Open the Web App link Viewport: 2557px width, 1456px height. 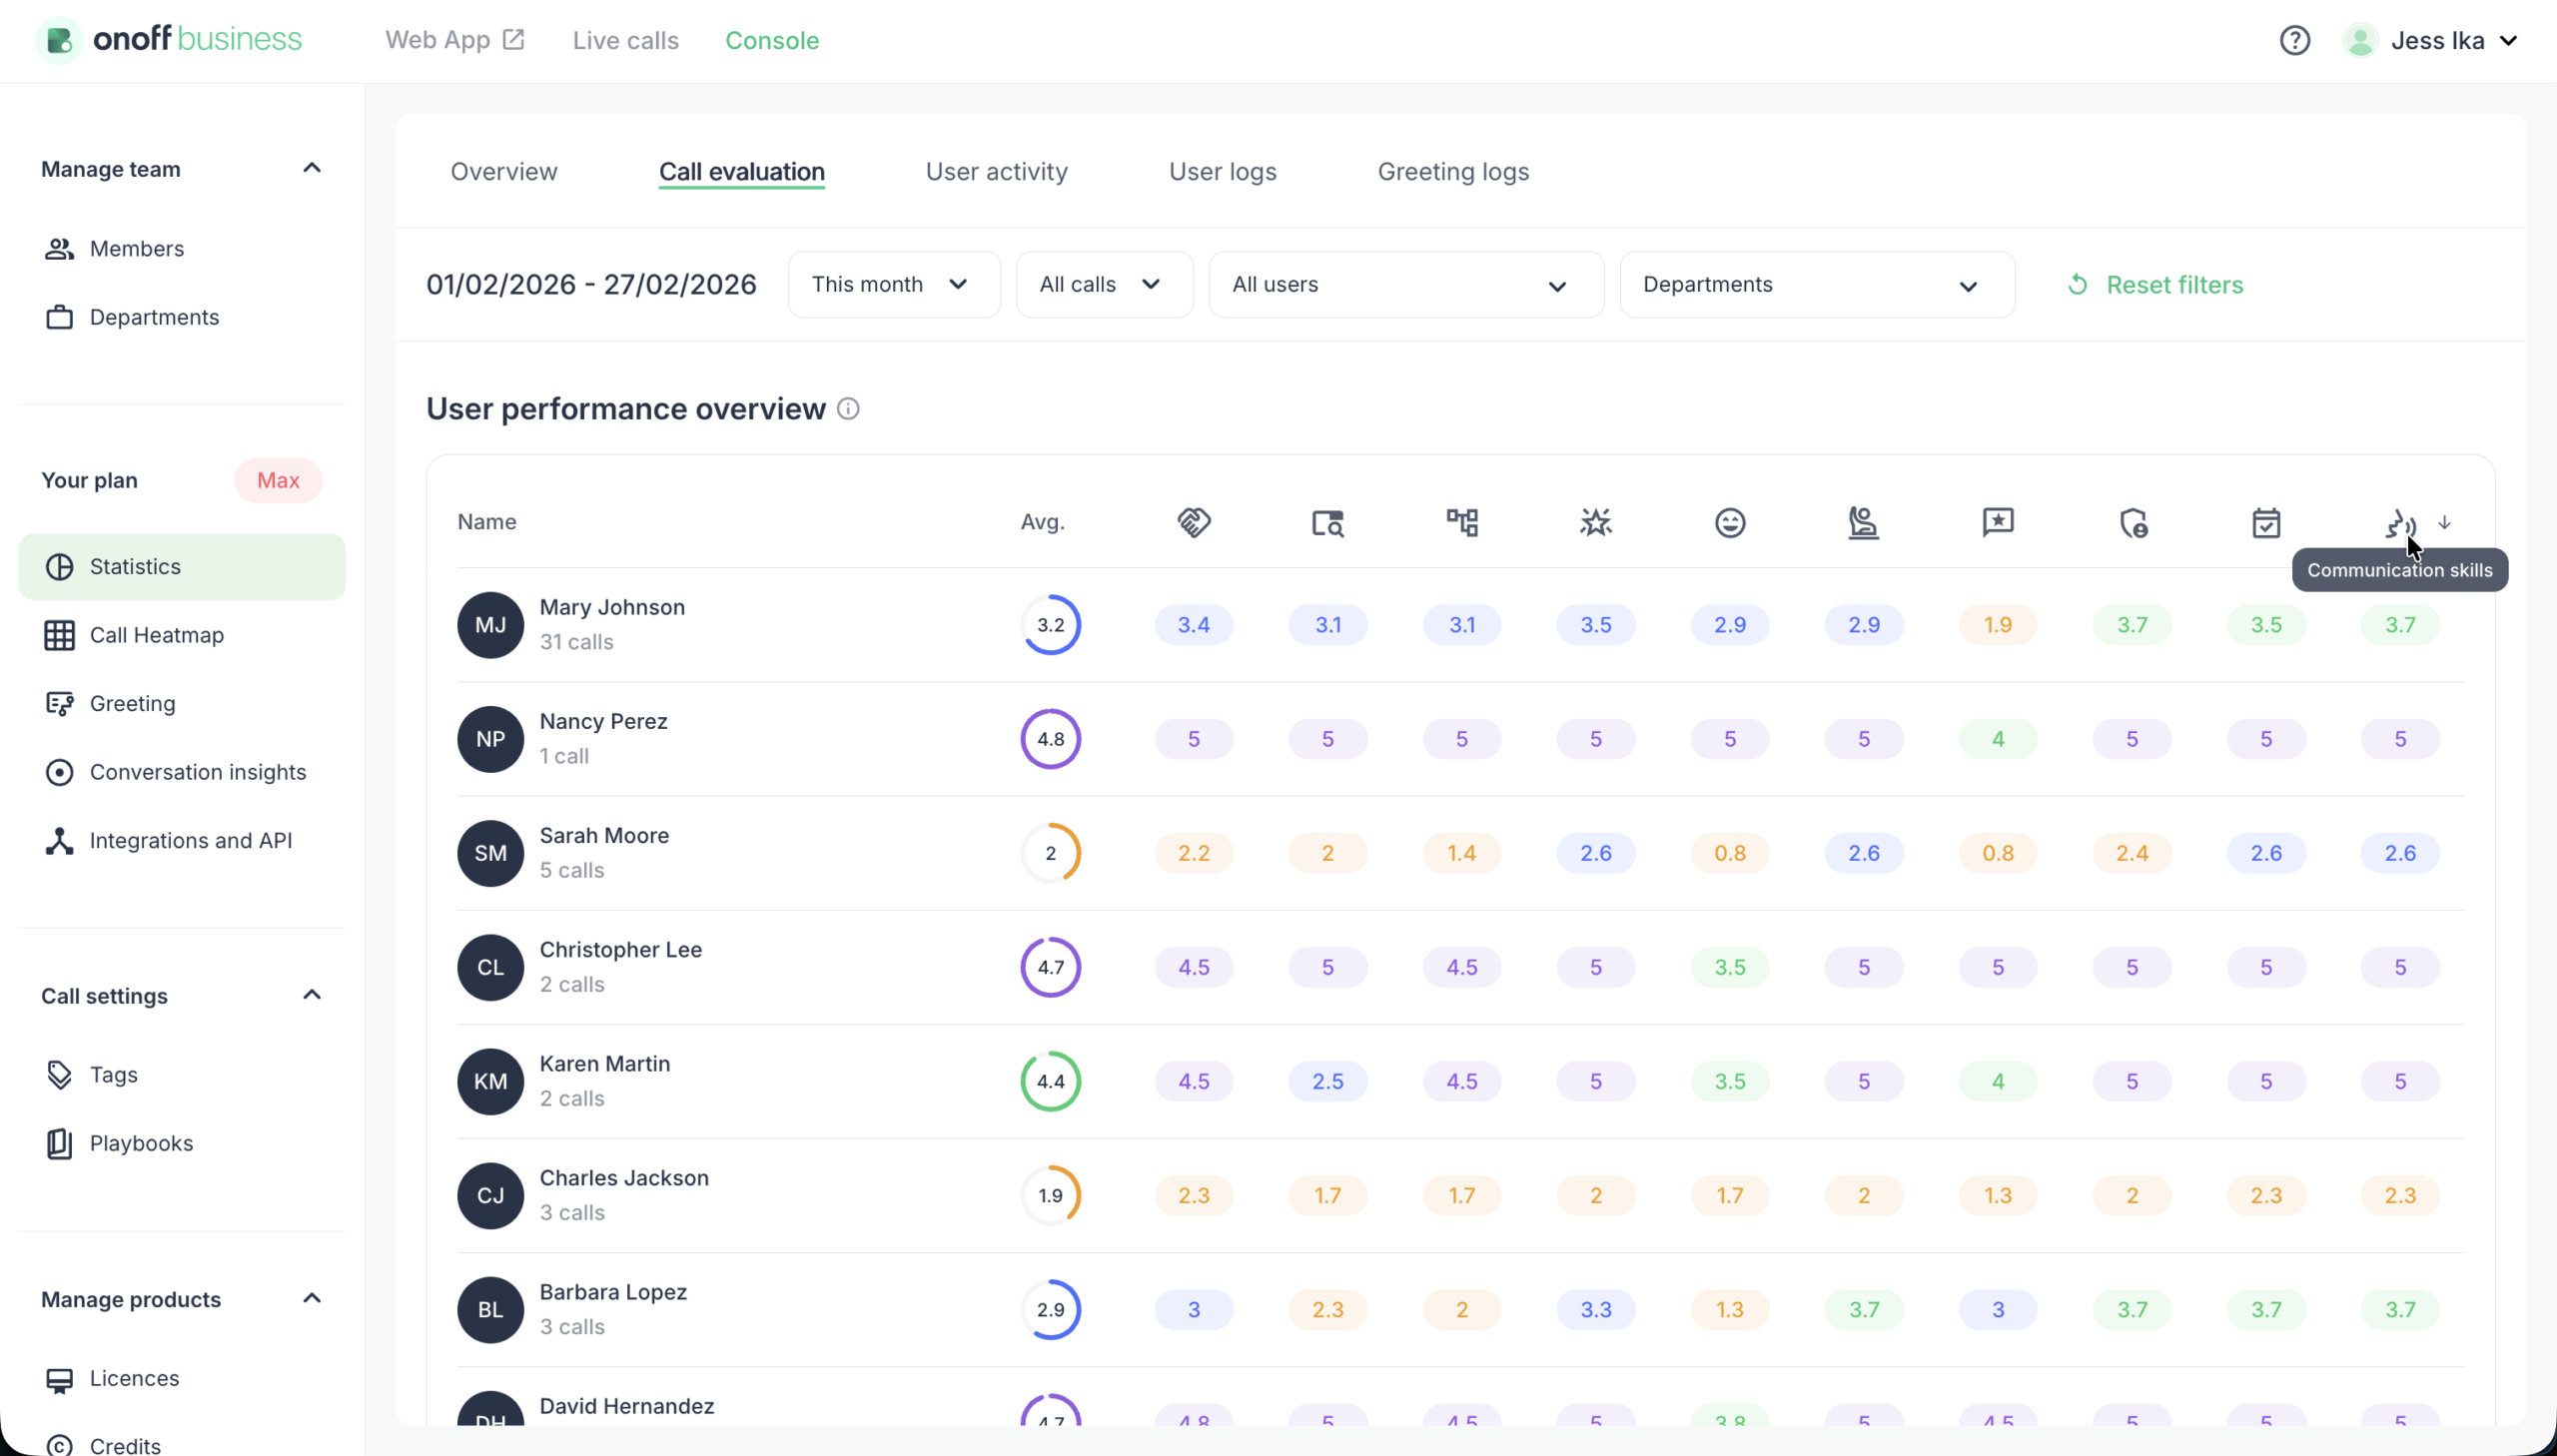tap(453, 40)
